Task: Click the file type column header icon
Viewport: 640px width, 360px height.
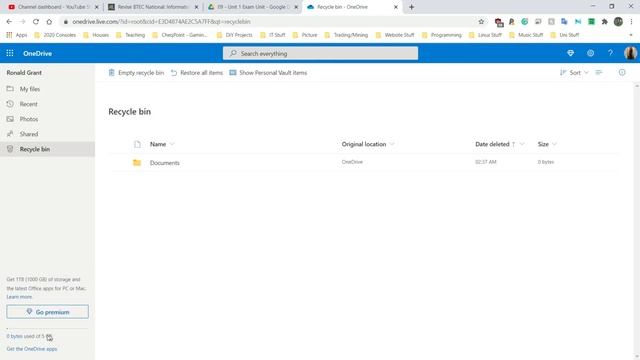Action: tap(138, 144)
